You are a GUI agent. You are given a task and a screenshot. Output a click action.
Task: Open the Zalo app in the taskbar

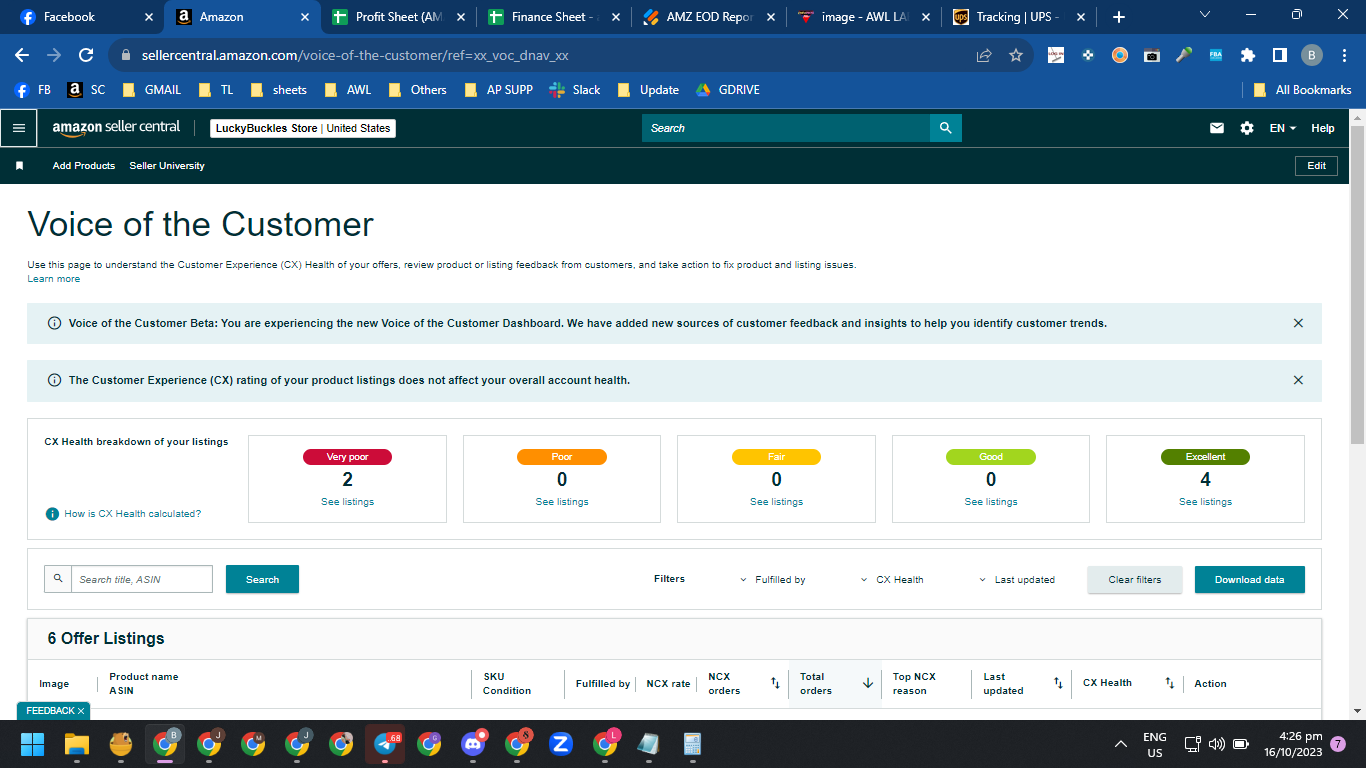point(561,744)
